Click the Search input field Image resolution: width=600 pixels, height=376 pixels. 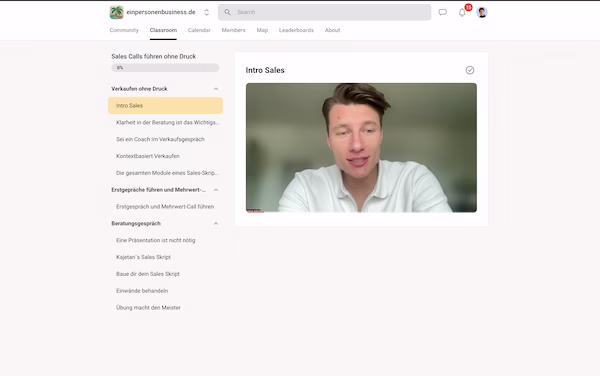(324, 12)
